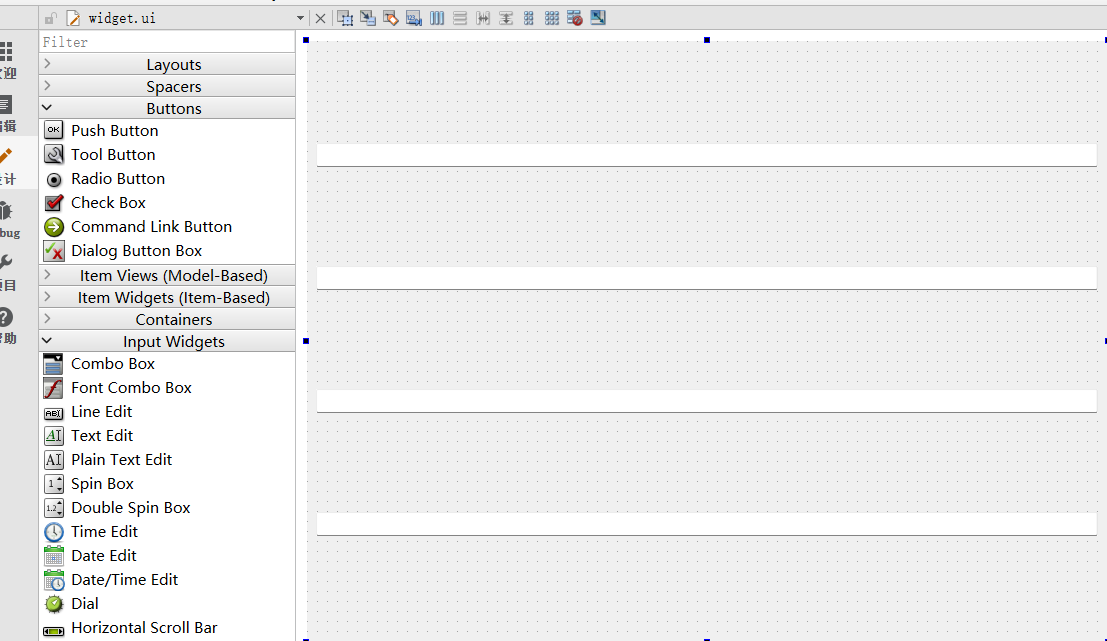Apply the Lay Out in a Grid tool

[x=552, y=18]
